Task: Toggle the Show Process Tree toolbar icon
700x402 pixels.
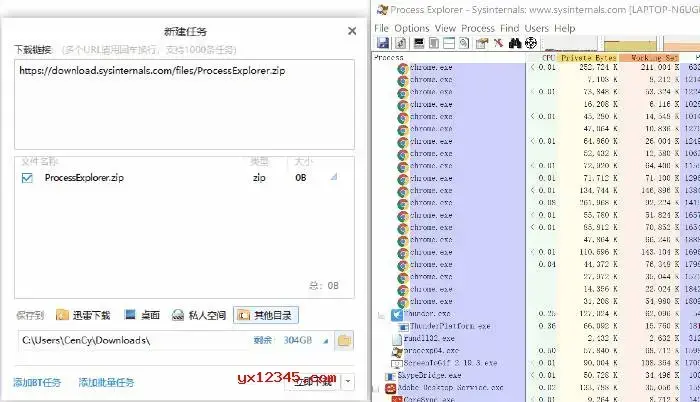Action: 434,43
